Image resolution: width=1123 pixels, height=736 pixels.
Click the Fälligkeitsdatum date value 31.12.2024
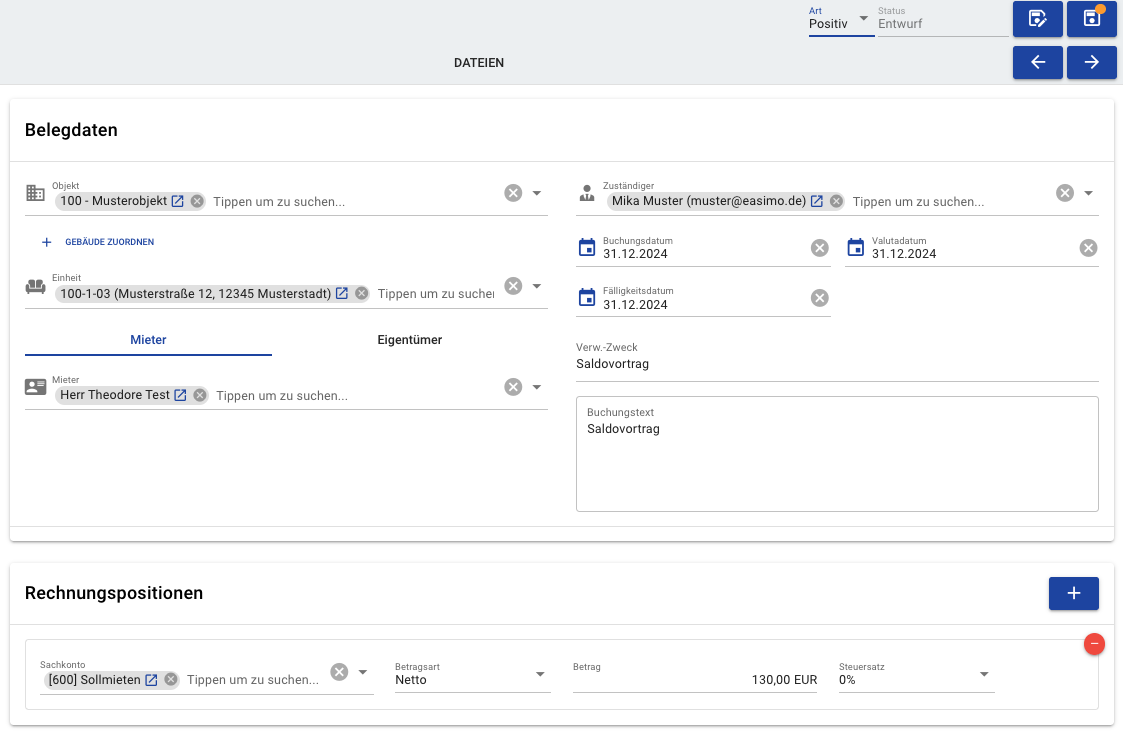click(635, 305)
